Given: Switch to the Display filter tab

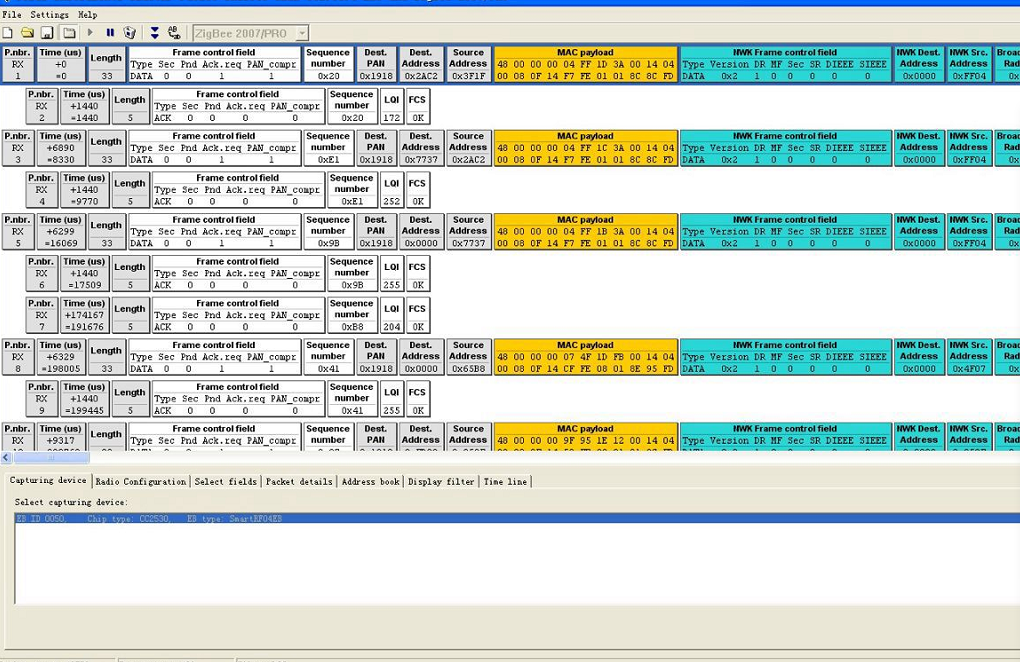Looking at the screenshot, I should (x=441, y=481).
